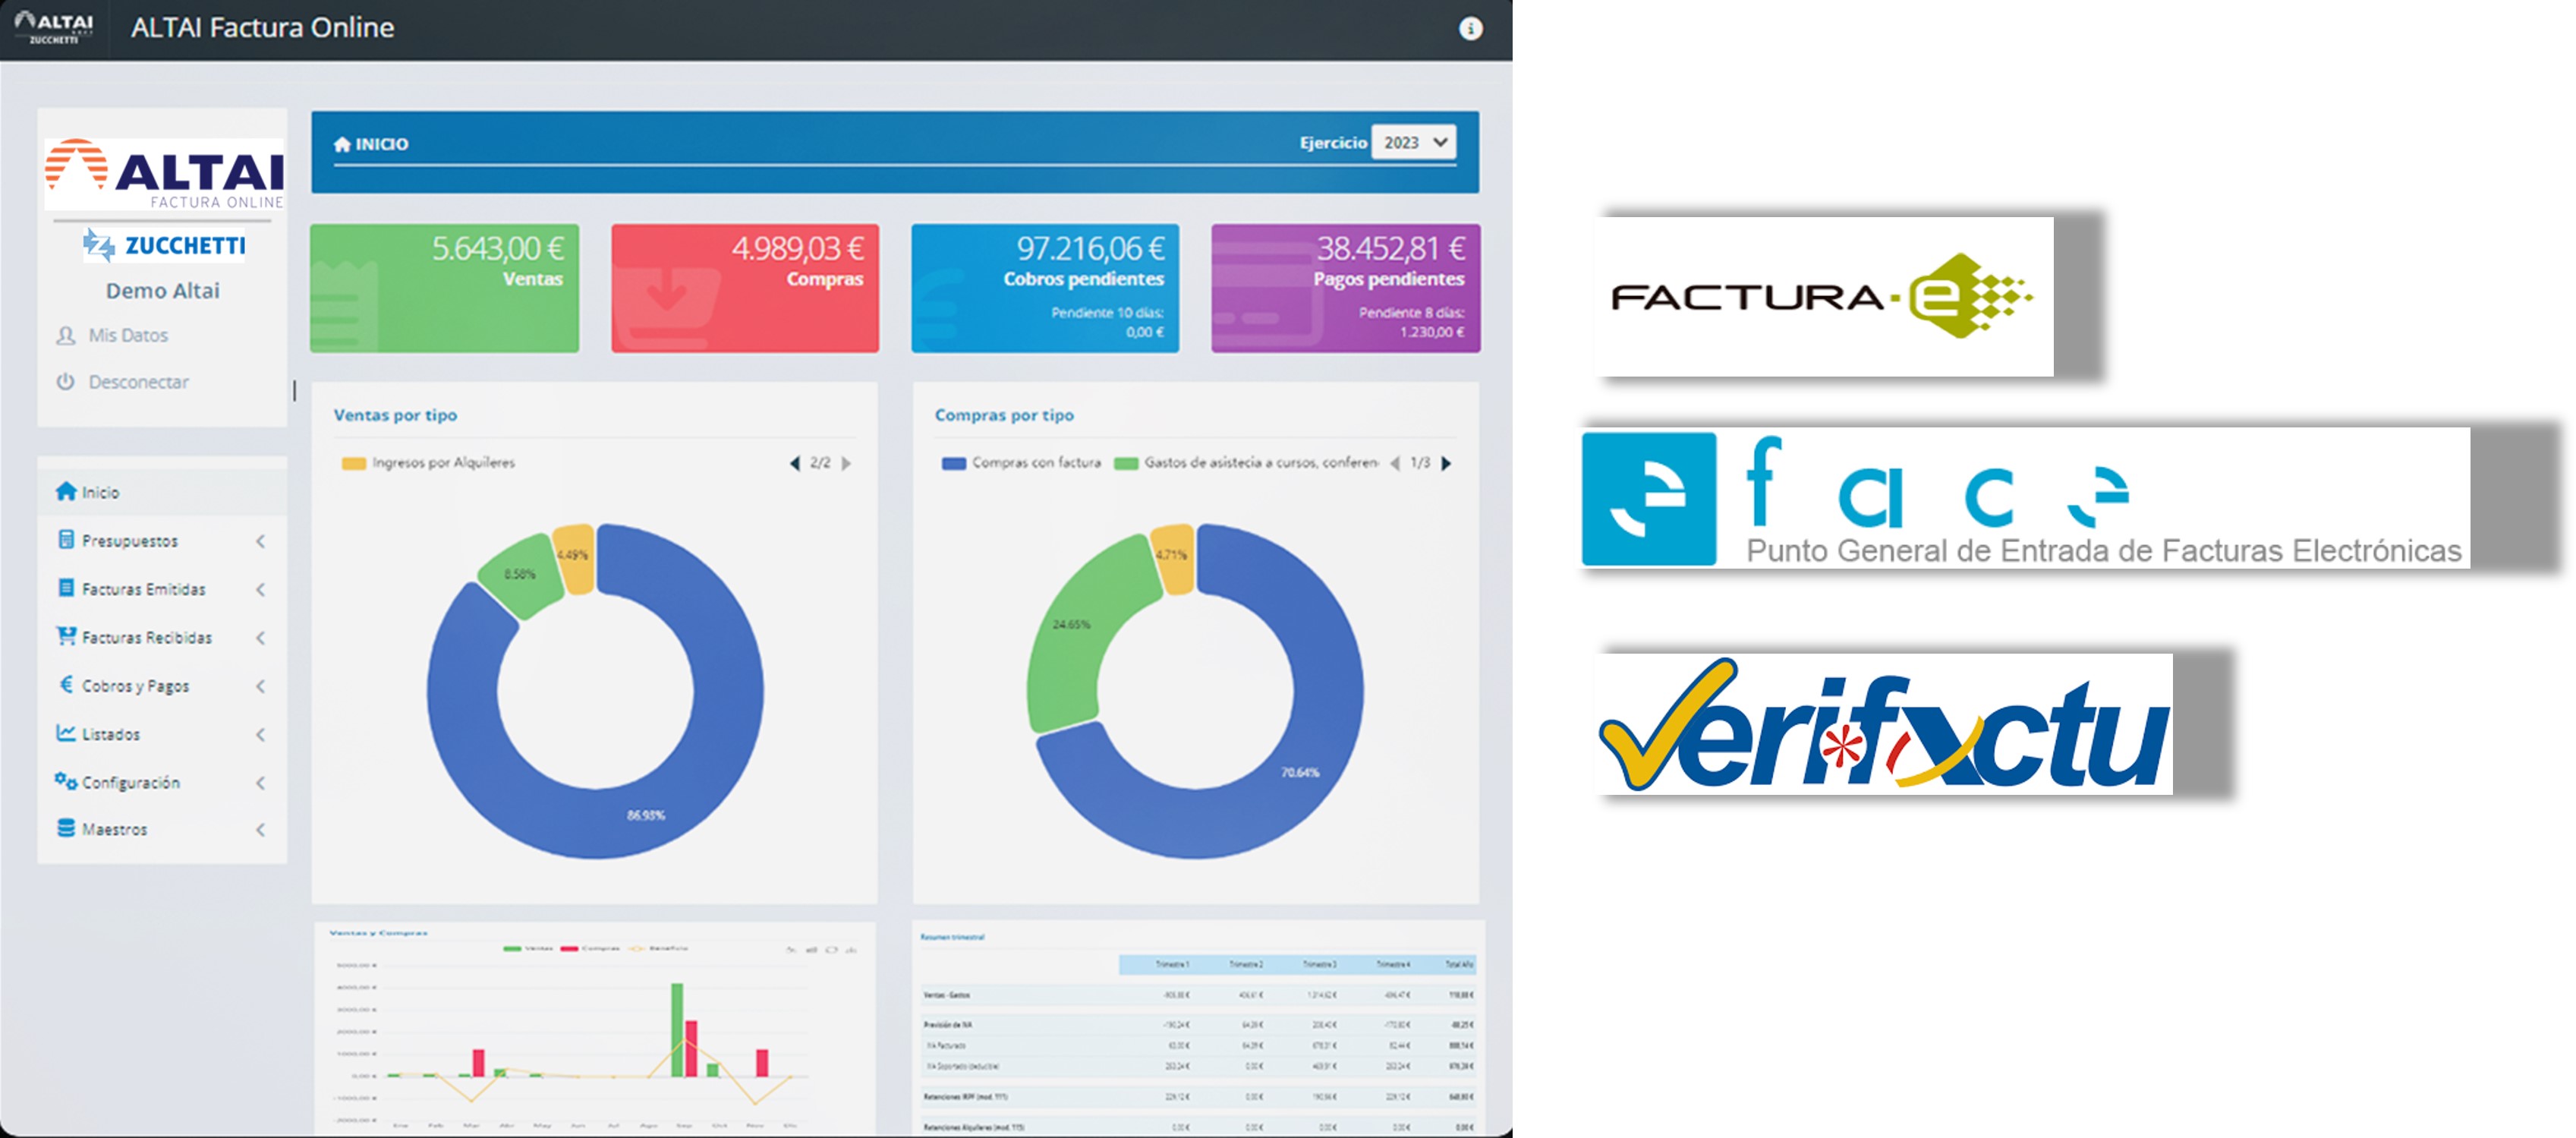The height and width of the screenshot is (1138, 2576).
Task: Expand the Facturas Recibidas chevron
Action: click(x=260, y=637)
